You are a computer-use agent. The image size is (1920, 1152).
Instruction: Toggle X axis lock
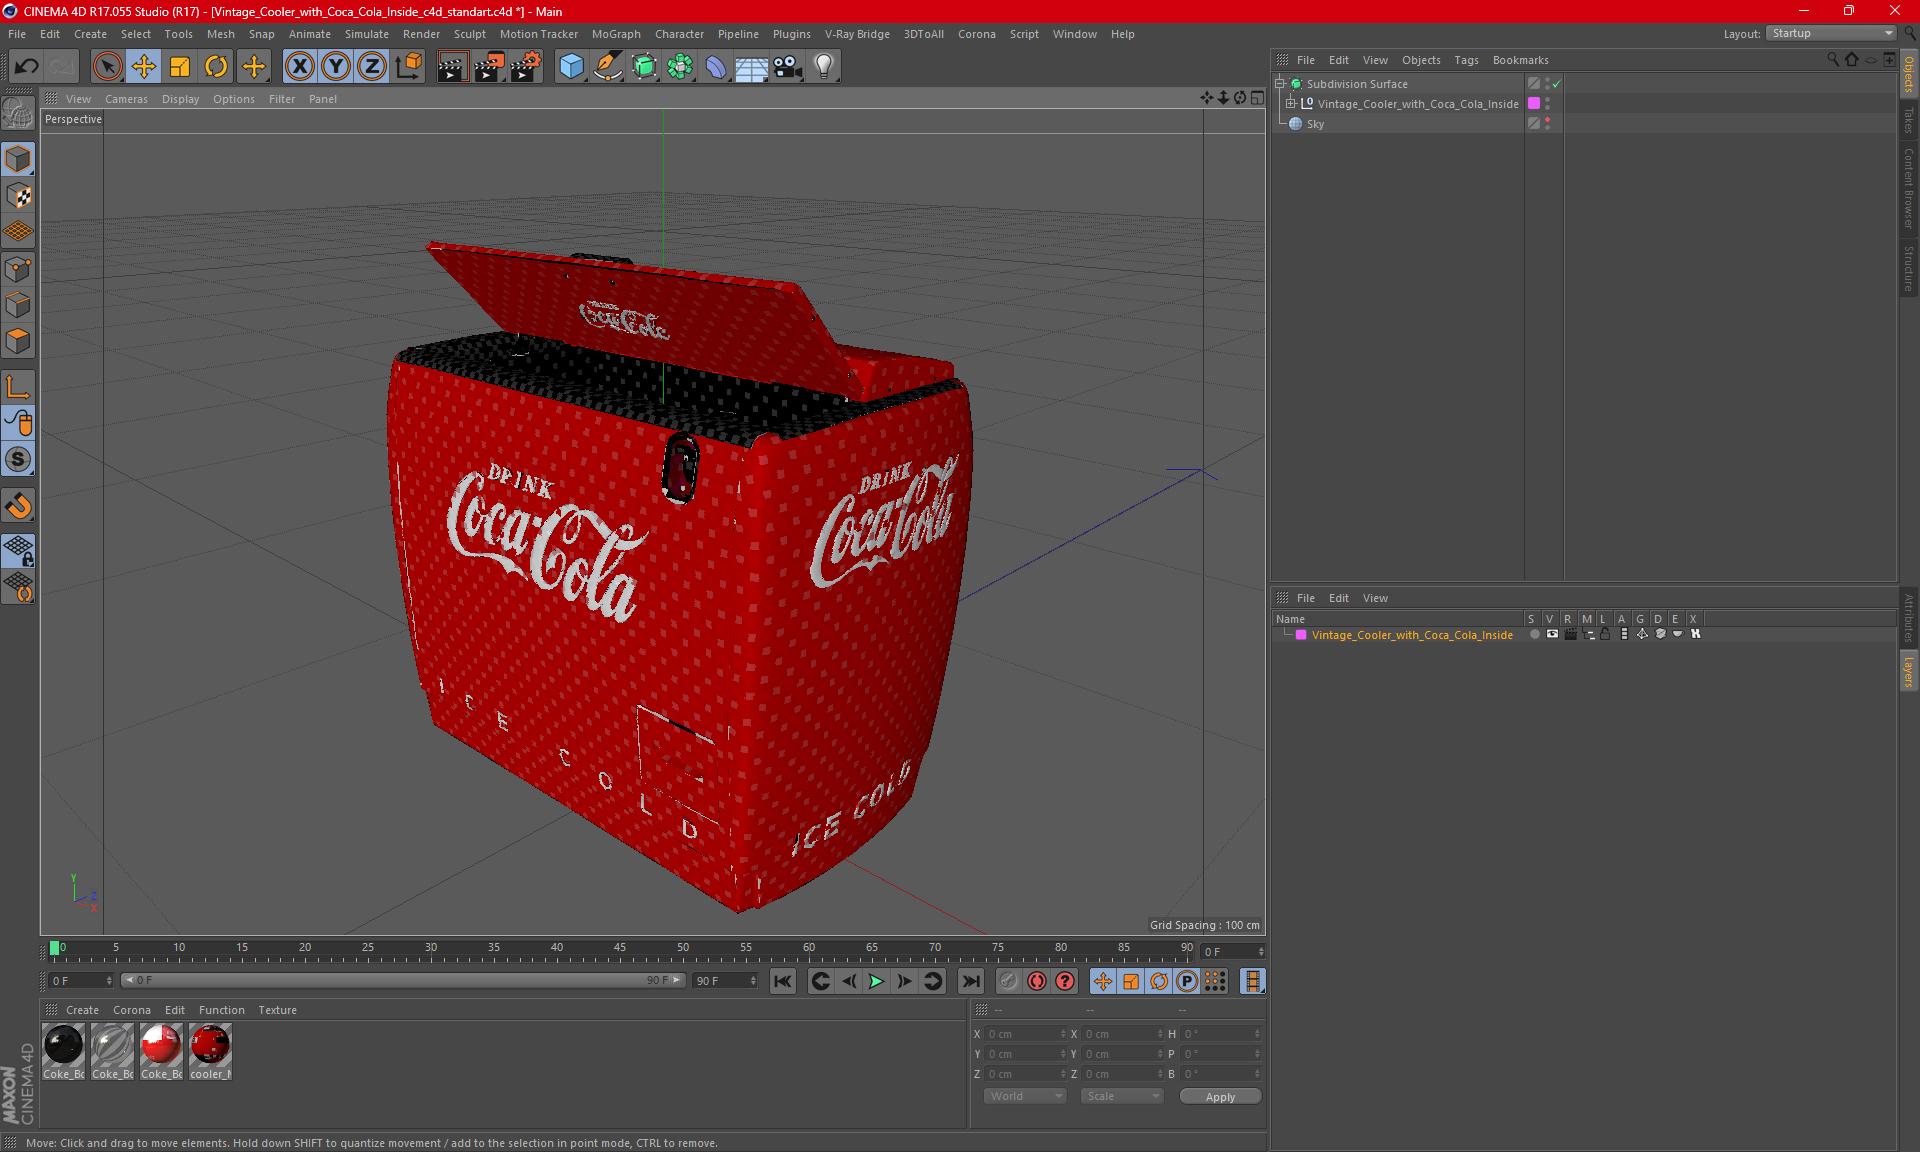(x=299, y=67)
